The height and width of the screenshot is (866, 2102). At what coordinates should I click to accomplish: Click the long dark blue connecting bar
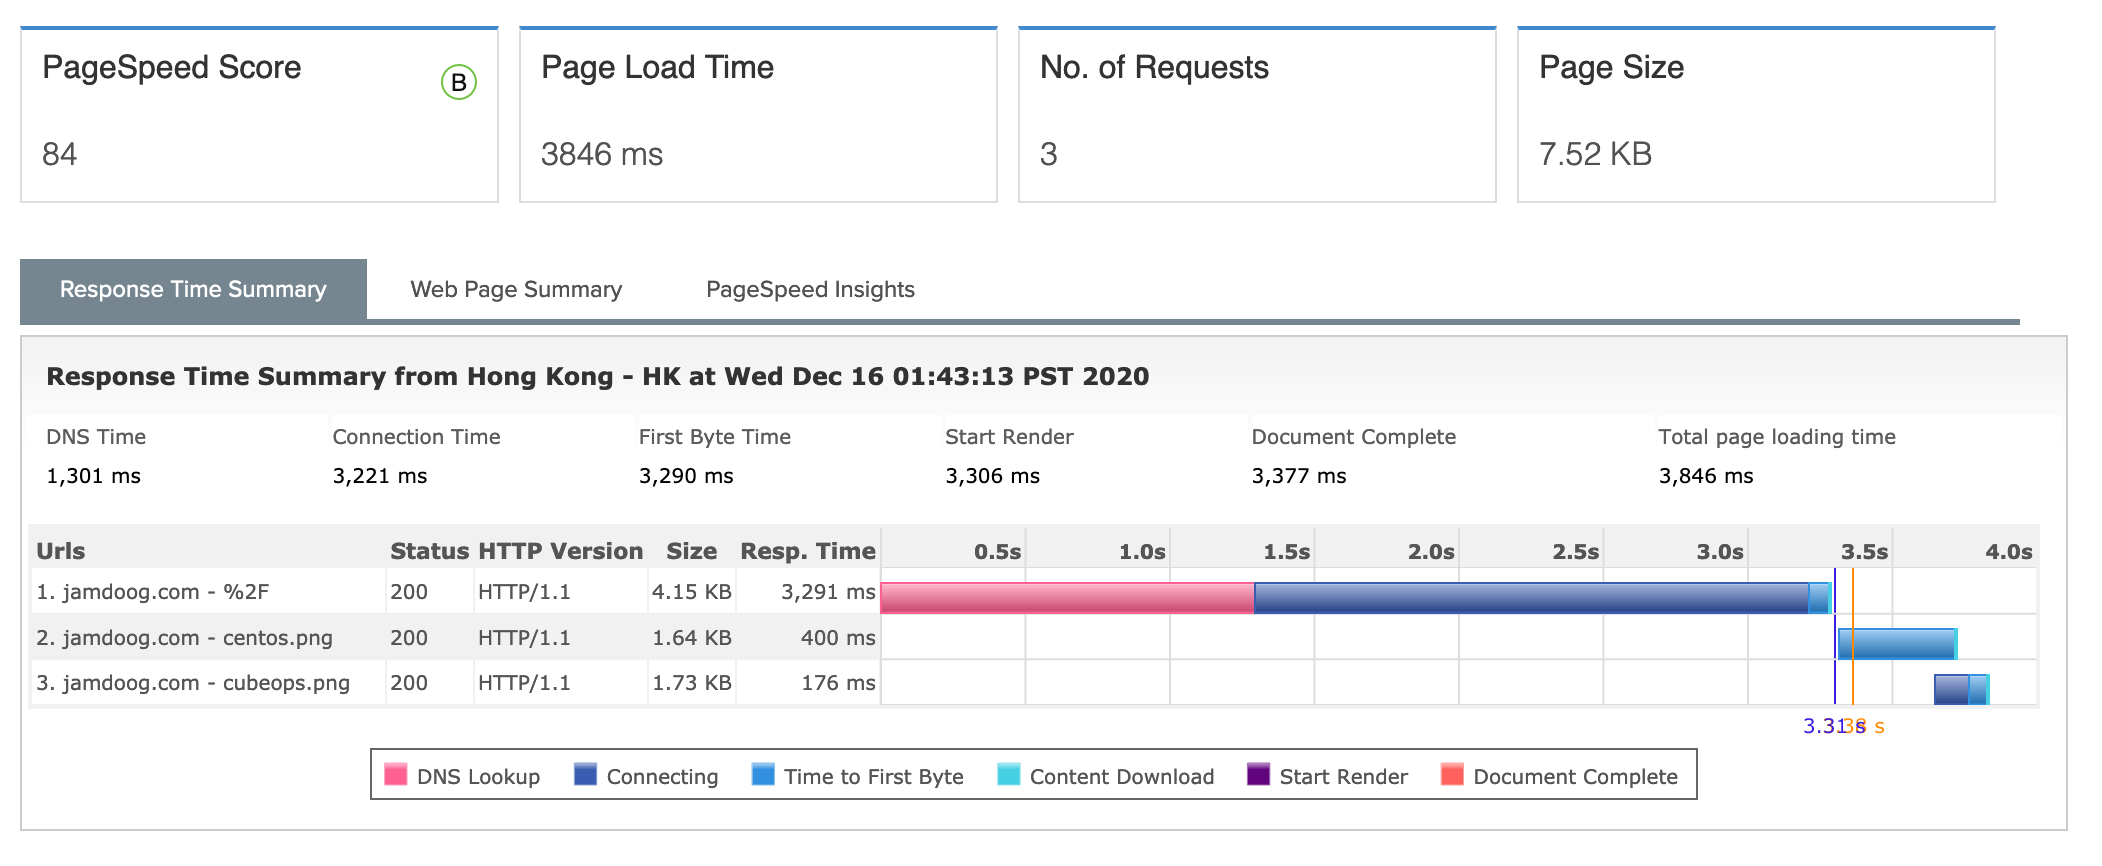pyautogui.click(x=1530, y=598)
